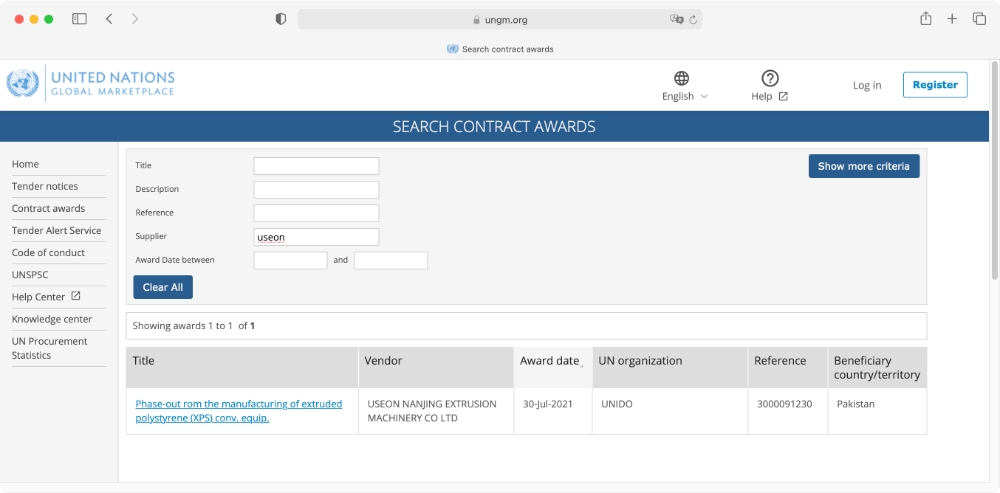Screen dimensions: 1000x493
Task: Click the Title input field
Action: 316,166
